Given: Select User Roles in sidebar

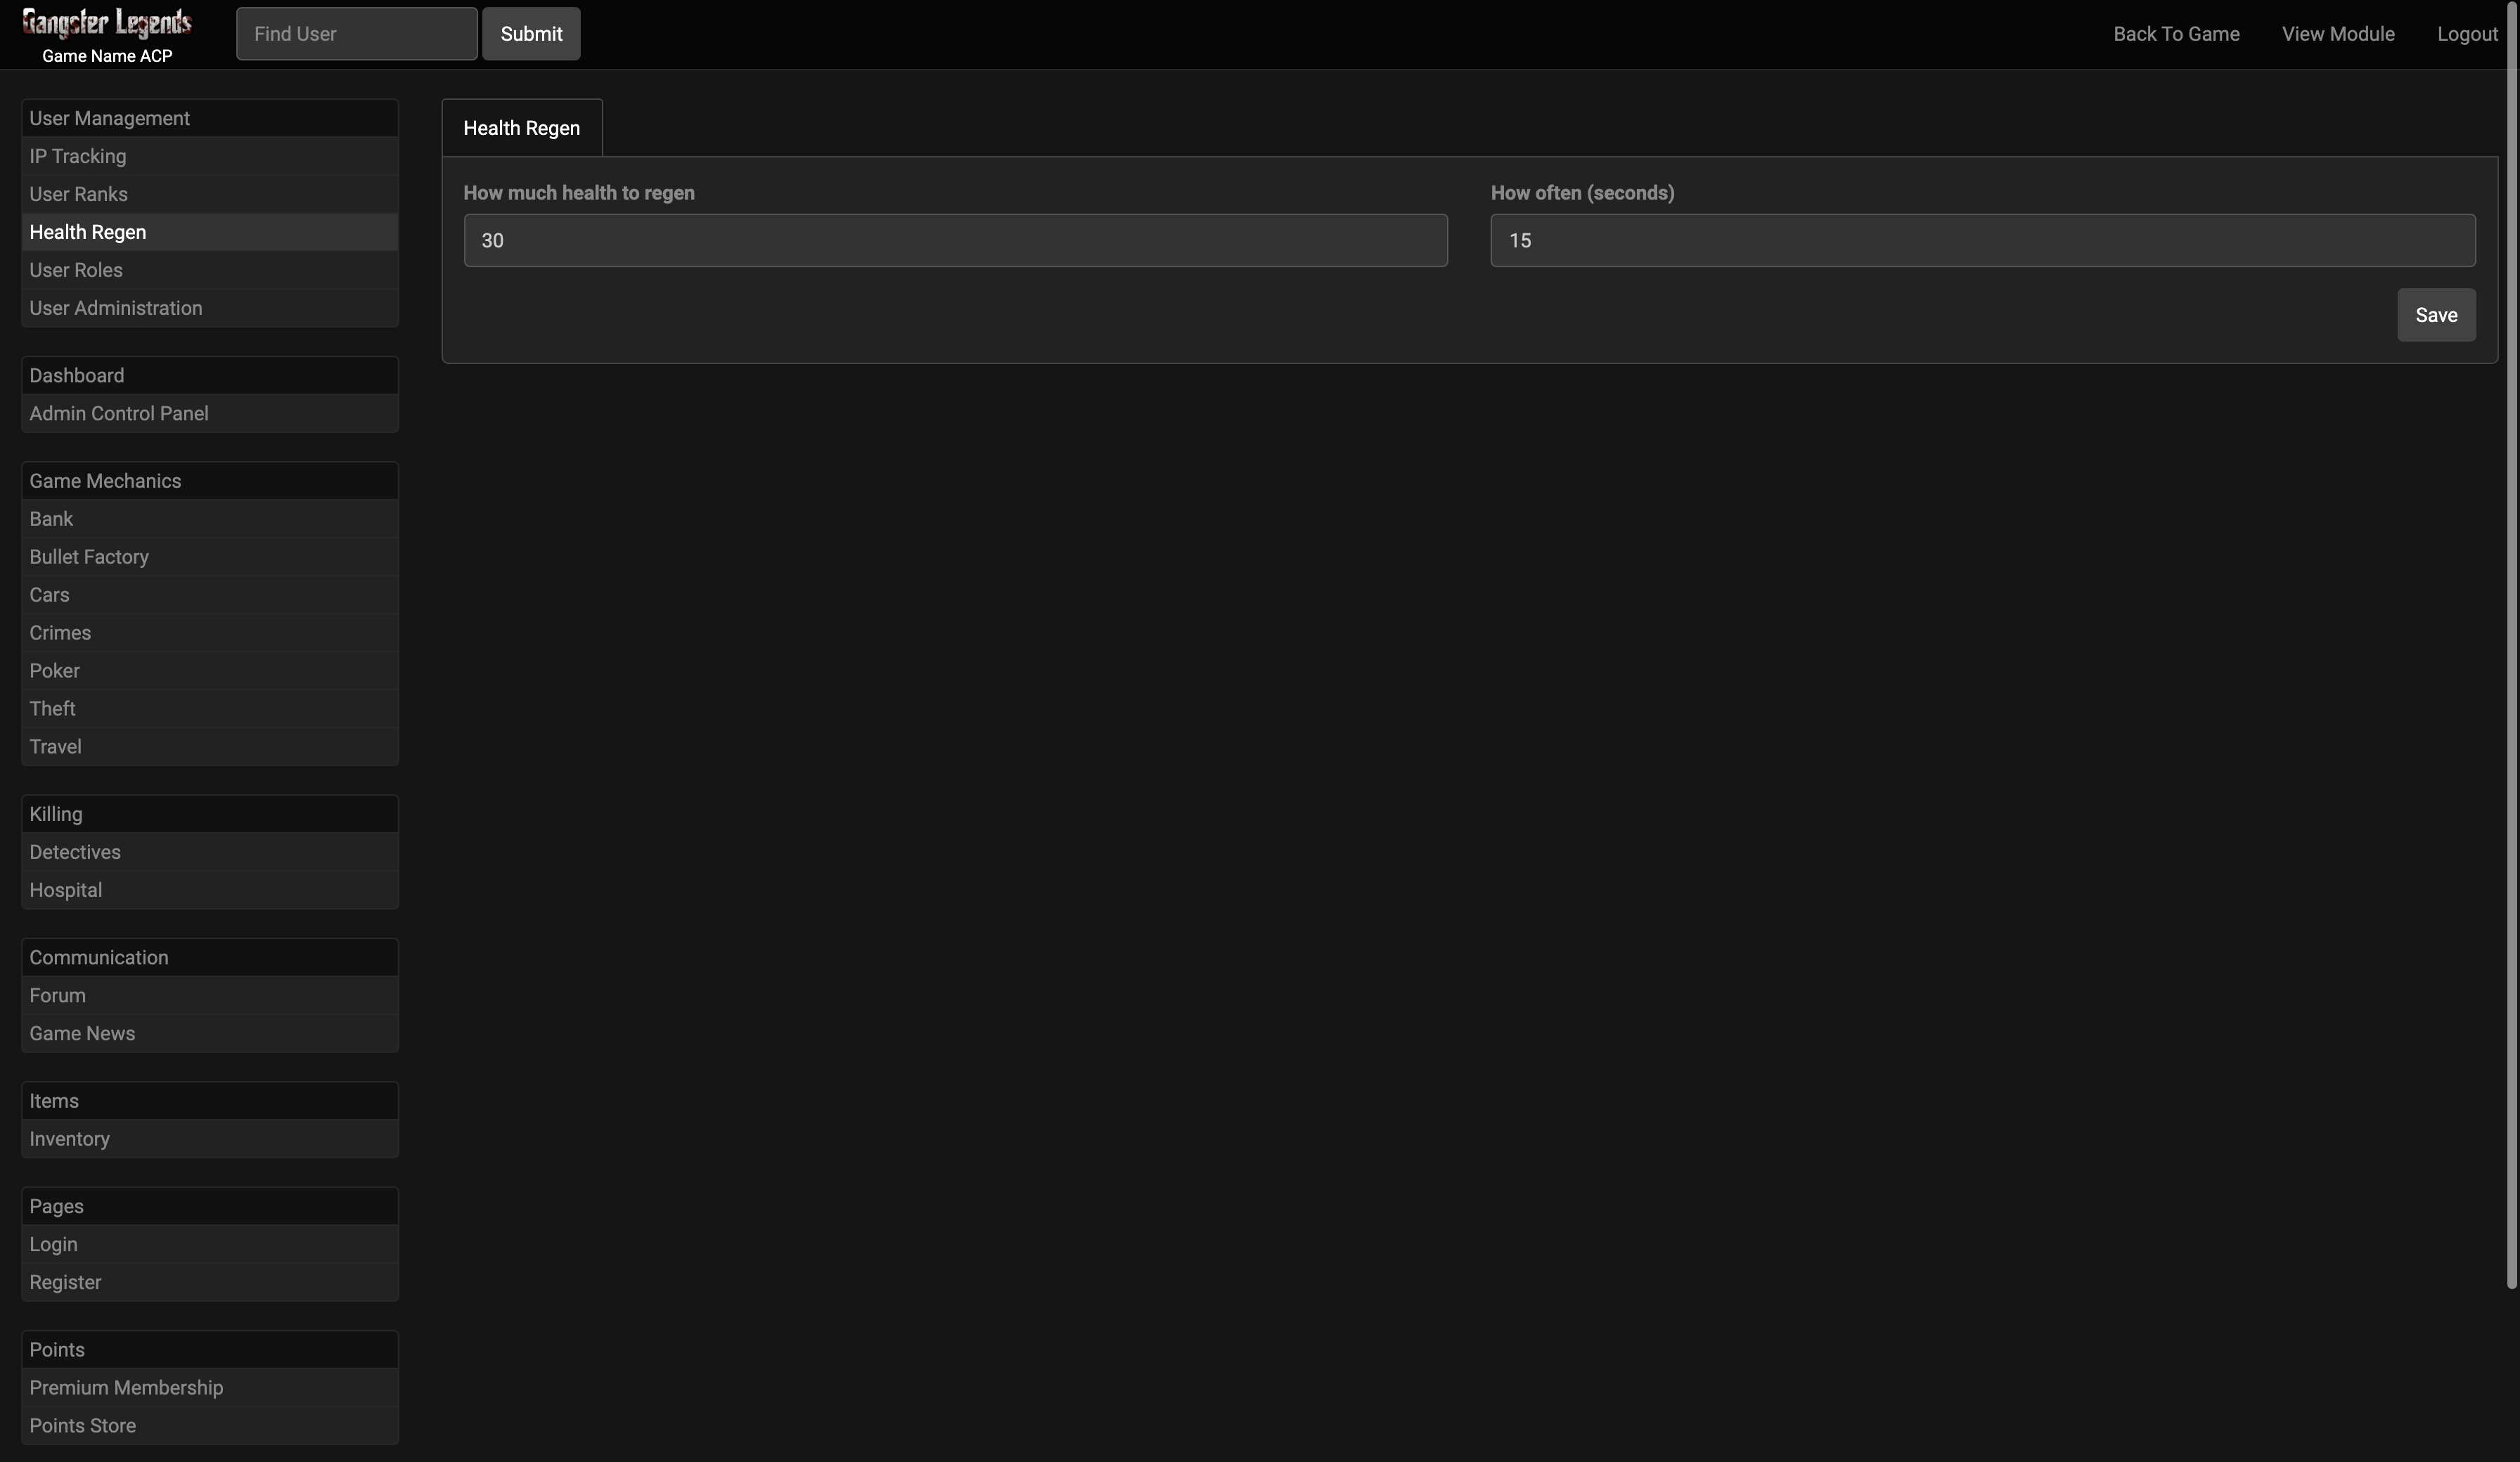Looking at the screenshot, I should point(76,270).
